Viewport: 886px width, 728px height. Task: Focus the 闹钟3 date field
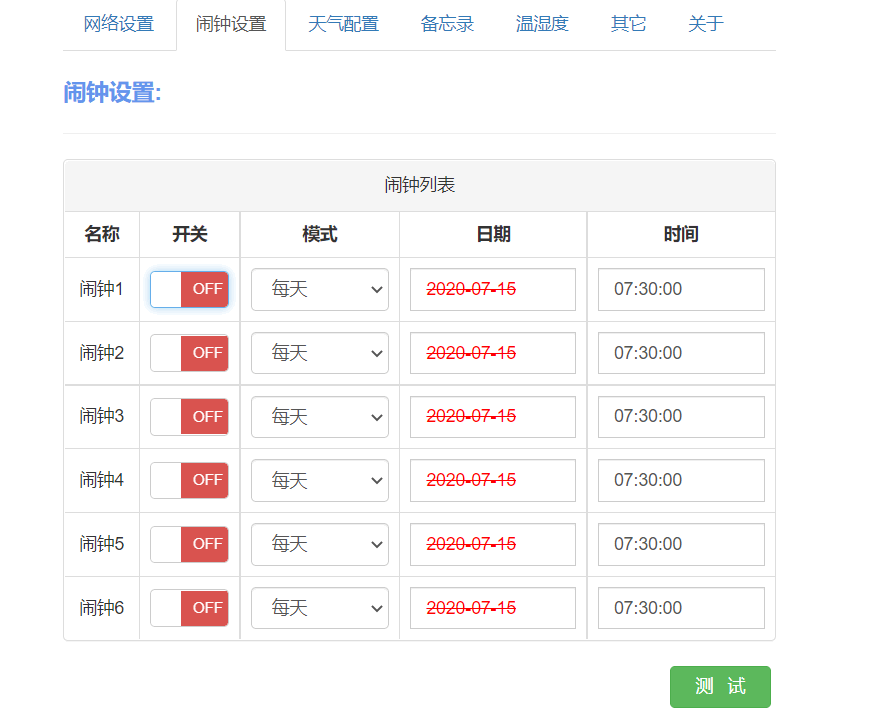click(493, 417)
